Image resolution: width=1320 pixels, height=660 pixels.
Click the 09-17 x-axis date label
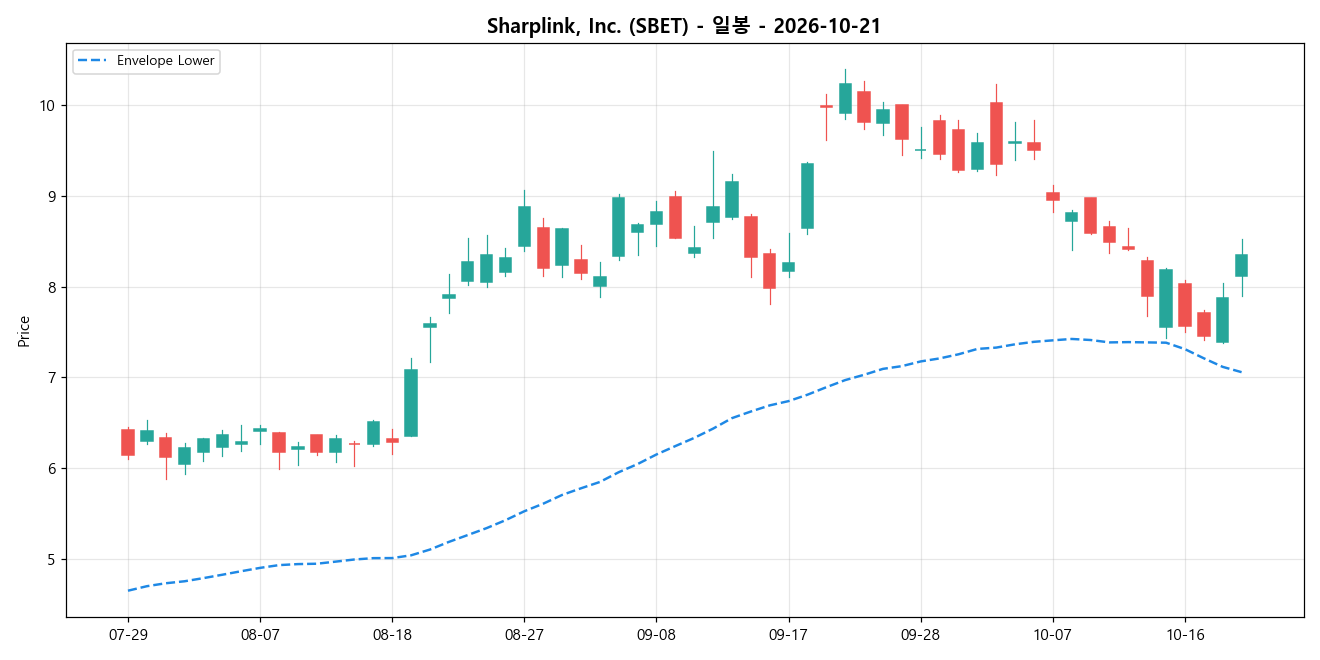788,634
